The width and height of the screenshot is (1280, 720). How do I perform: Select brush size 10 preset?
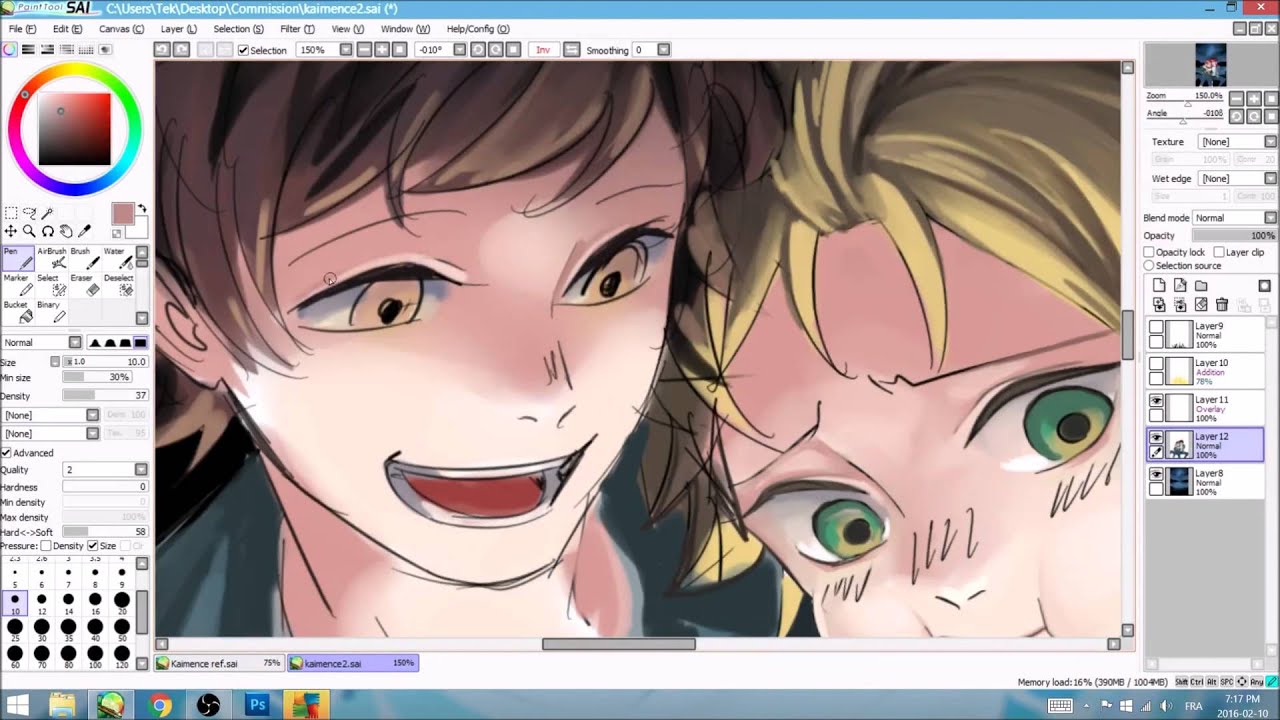coord(14,603)
